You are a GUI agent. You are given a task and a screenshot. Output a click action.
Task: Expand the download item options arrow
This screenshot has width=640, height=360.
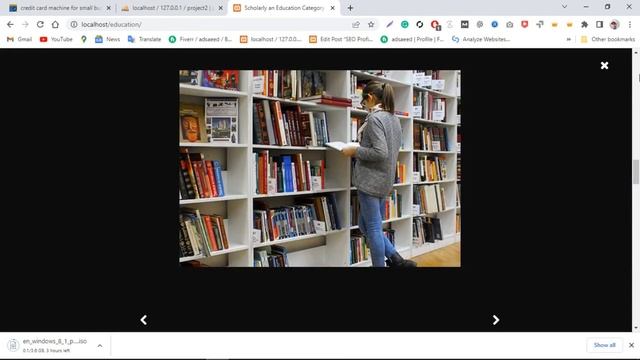pos(100,346)
